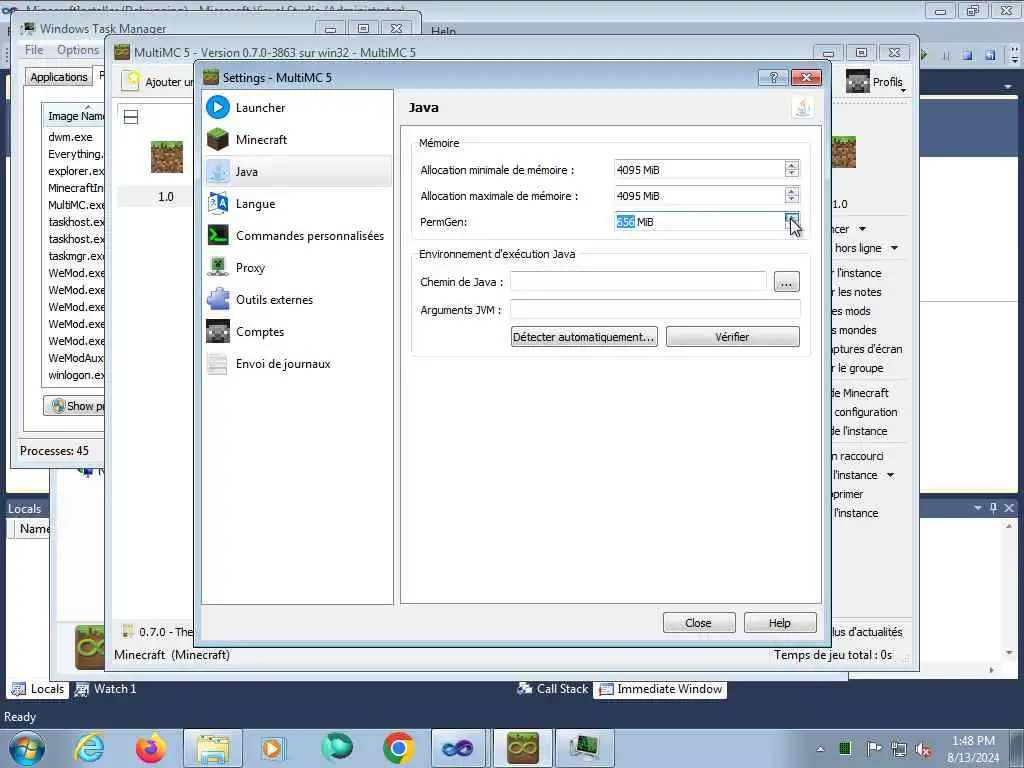Click Image Name column header

(73, 115)
